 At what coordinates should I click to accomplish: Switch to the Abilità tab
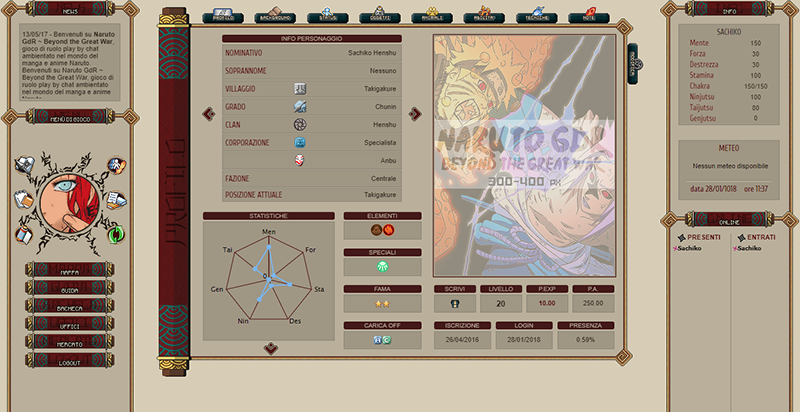pyautogui.click(x=484, y=15)
